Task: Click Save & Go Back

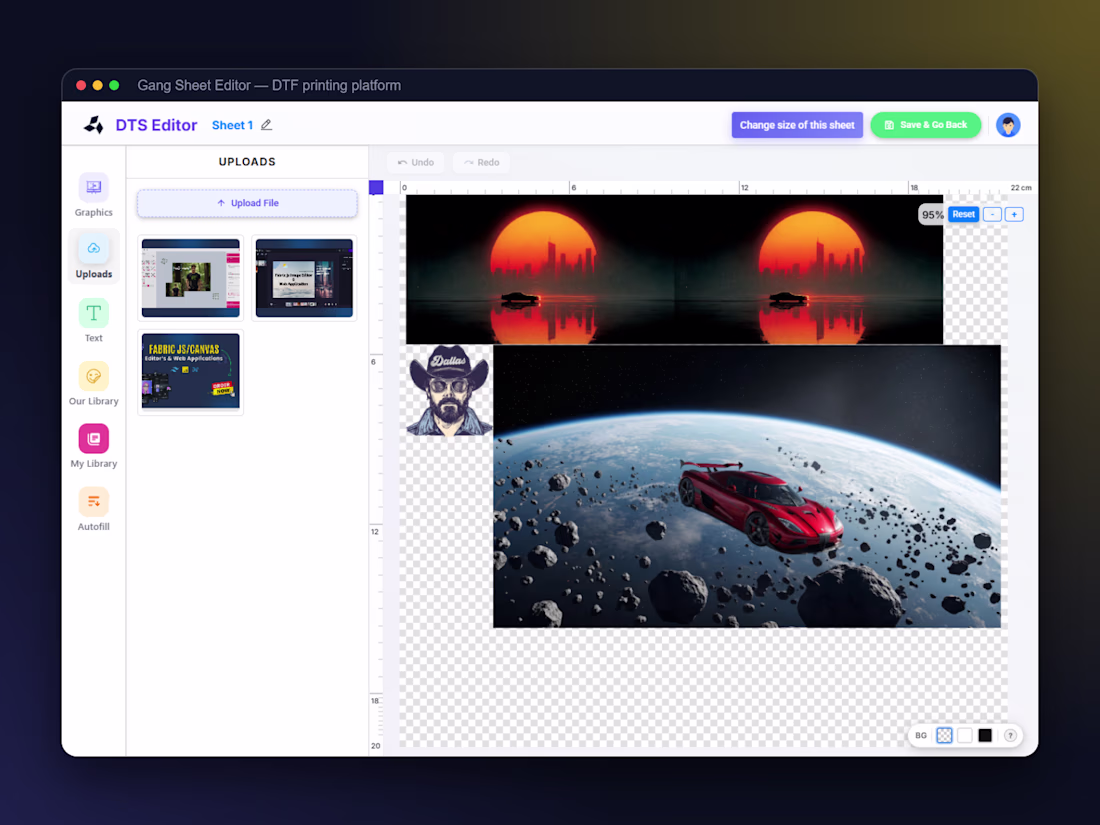Action: 925,125
